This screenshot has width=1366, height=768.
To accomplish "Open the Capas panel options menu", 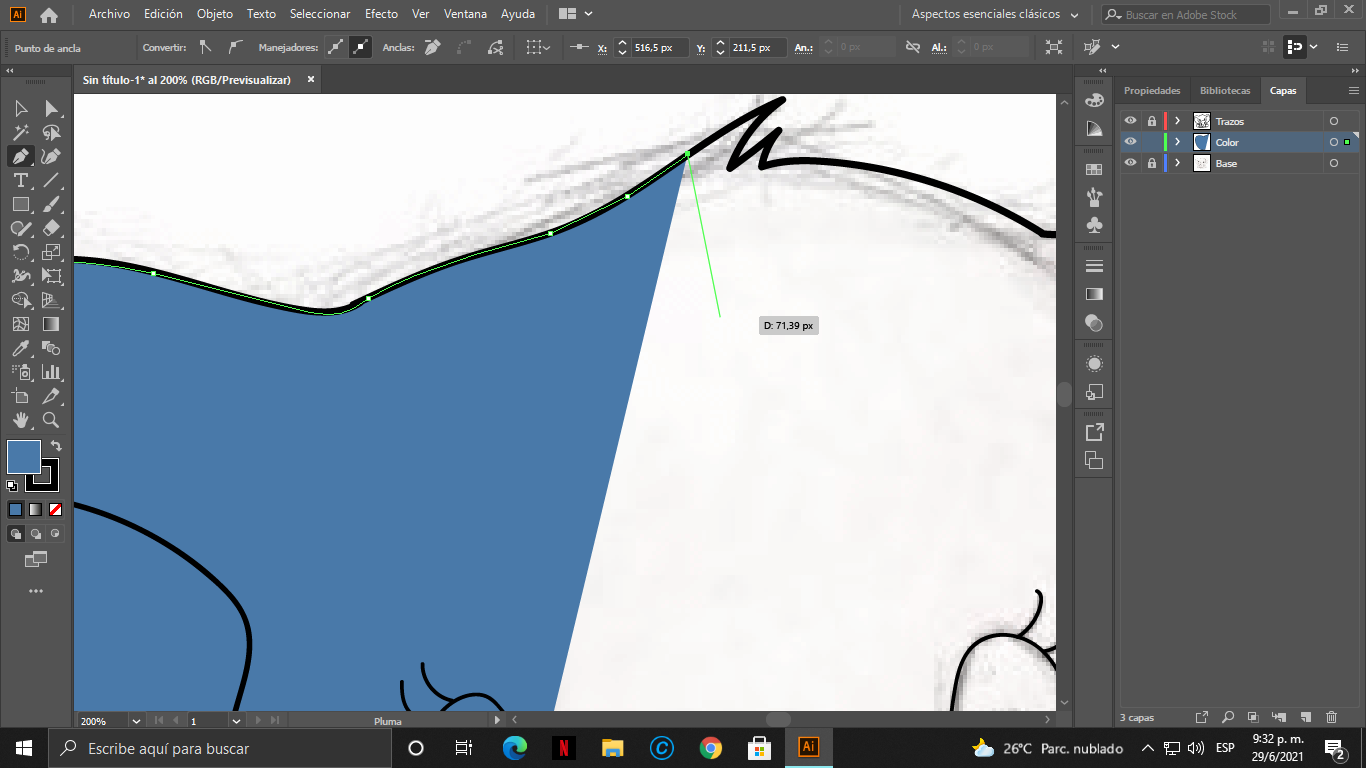I will point(1353,90).
